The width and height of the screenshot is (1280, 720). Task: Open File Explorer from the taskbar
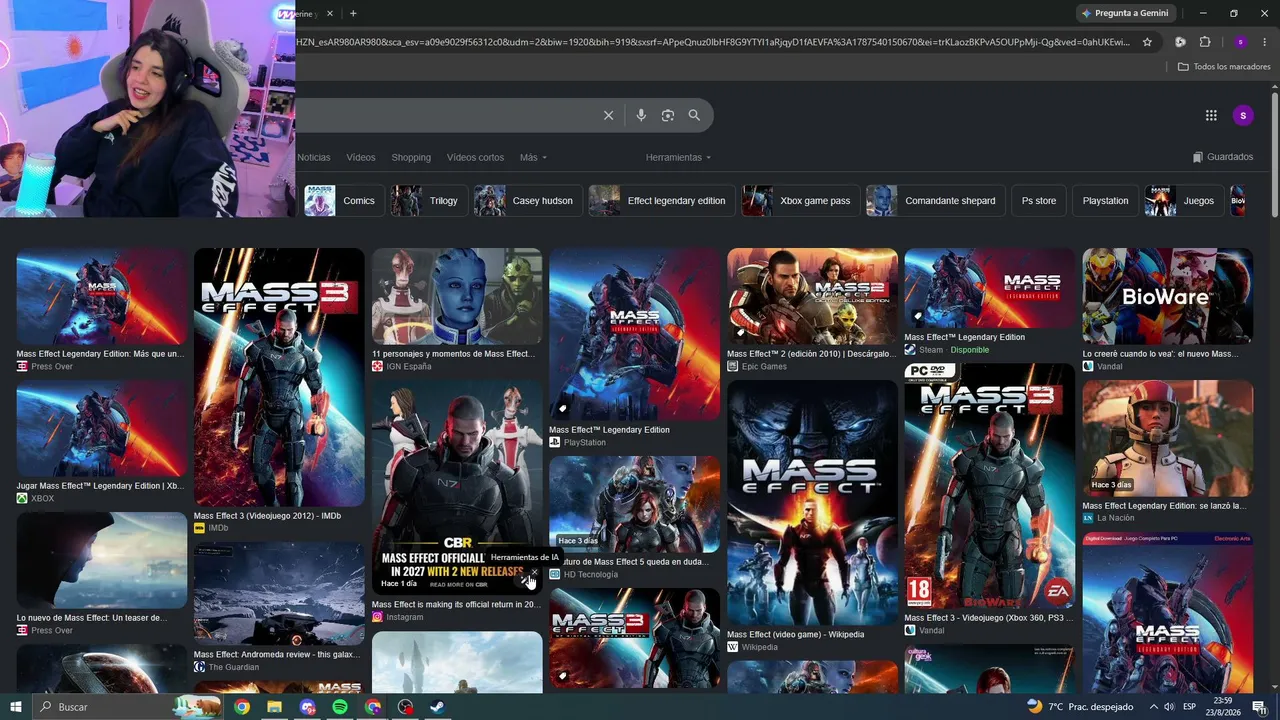click(274, 707)
